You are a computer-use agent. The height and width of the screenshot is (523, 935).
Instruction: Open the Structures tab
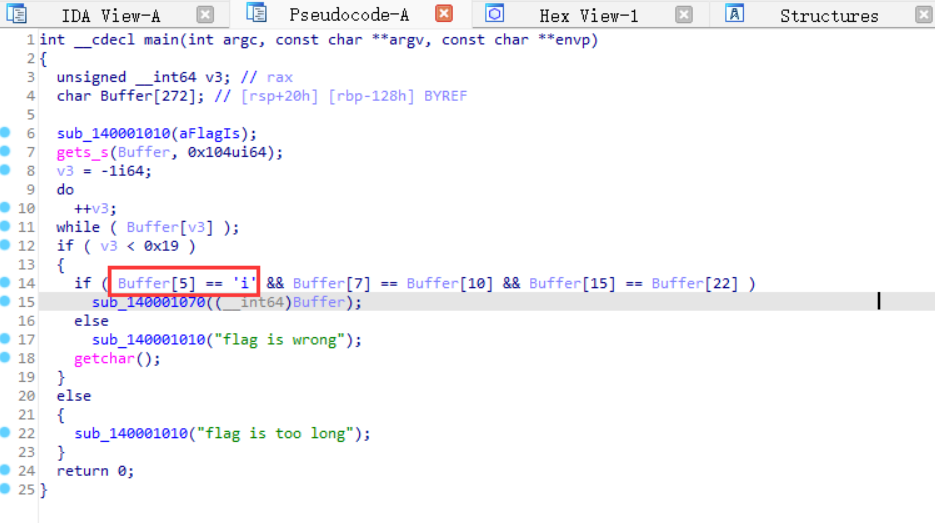coord(829,16)
